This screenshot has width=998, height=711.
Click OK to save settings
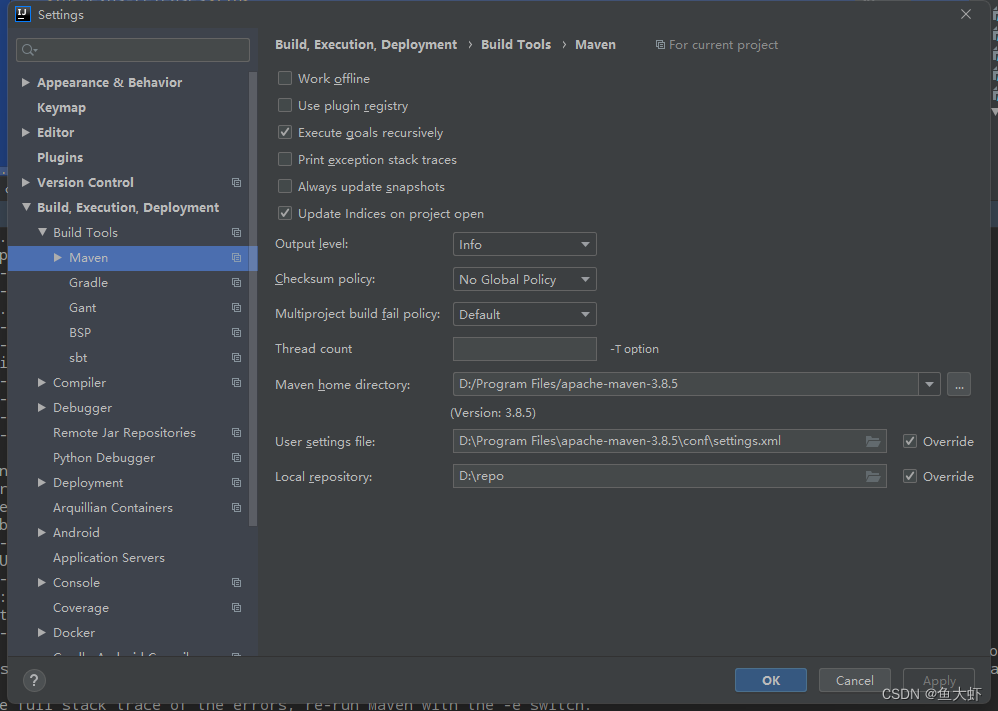tap(771, 680)
